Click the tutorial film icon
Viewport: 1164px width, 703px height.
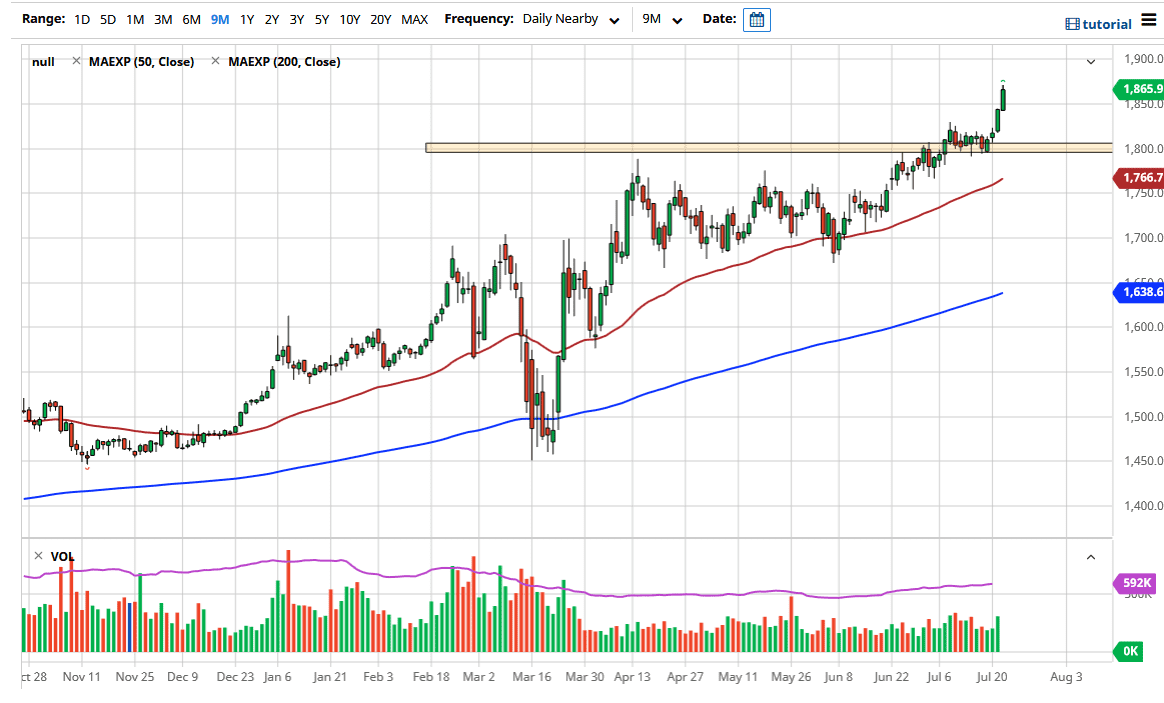coord(1072,24)
